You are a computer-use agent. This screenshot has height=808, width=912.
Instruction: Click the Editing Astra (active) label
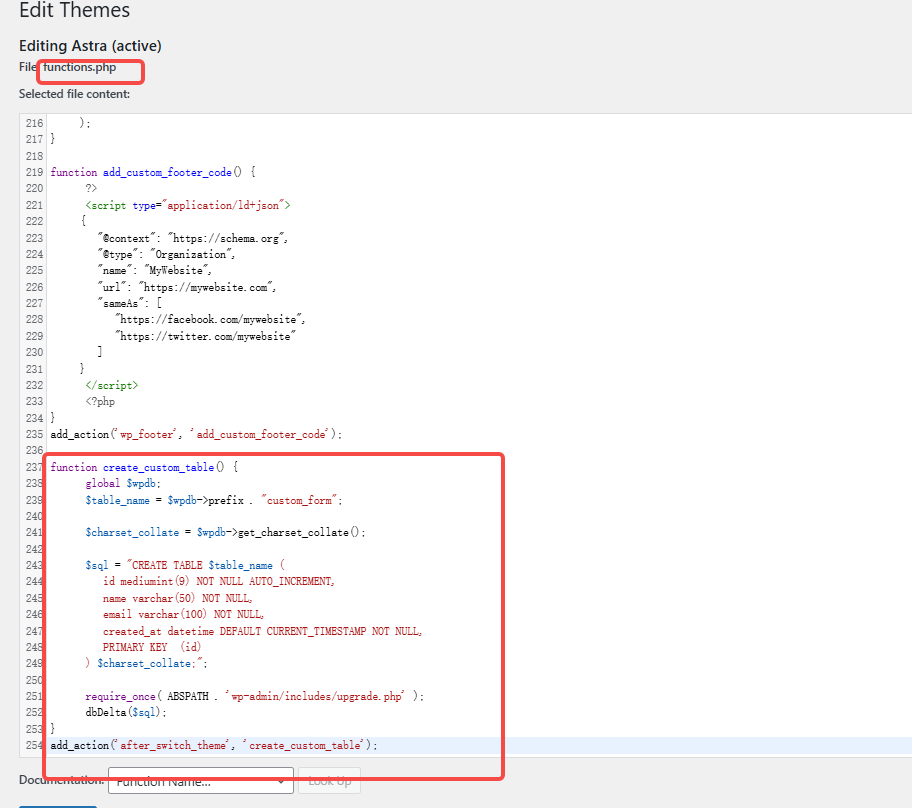tap(89, 46)
